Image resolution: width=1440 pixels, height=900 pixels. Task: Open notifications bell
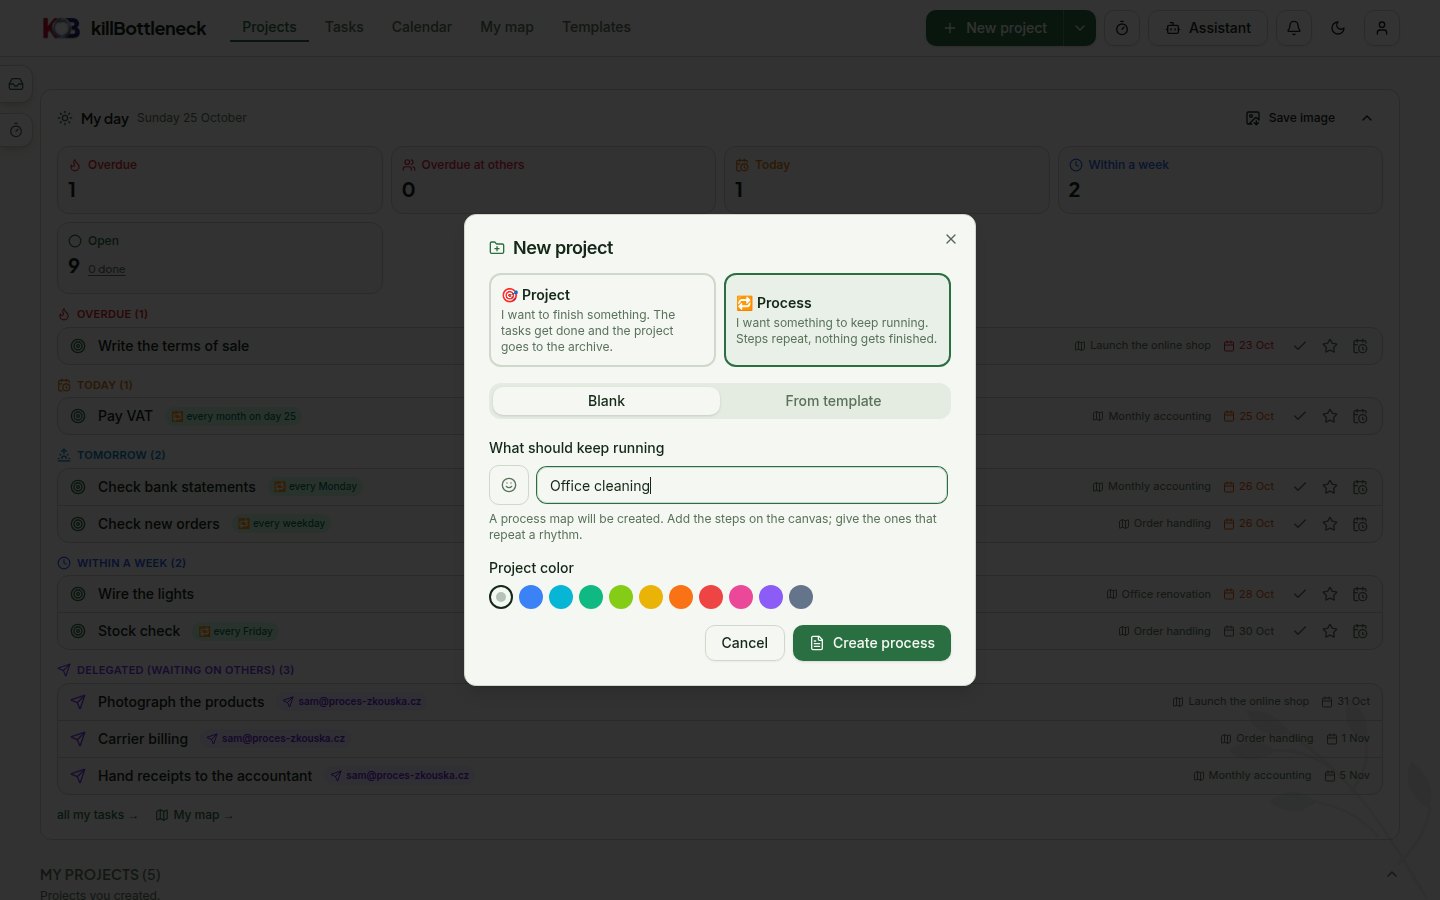[x=1294, y=28]
